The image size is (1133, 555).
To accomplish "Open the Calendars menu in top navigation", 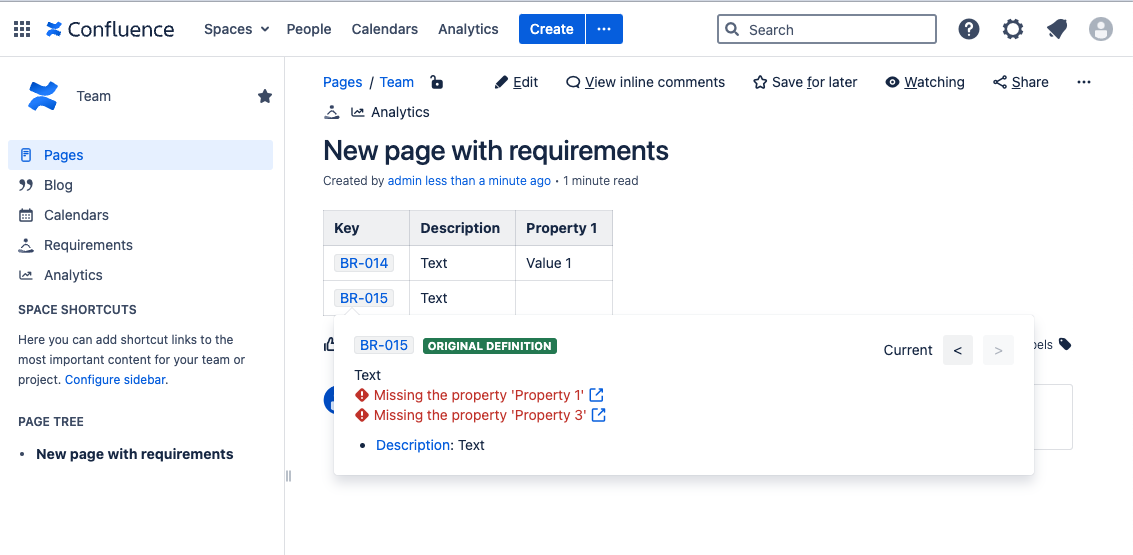I will [384, 29].
